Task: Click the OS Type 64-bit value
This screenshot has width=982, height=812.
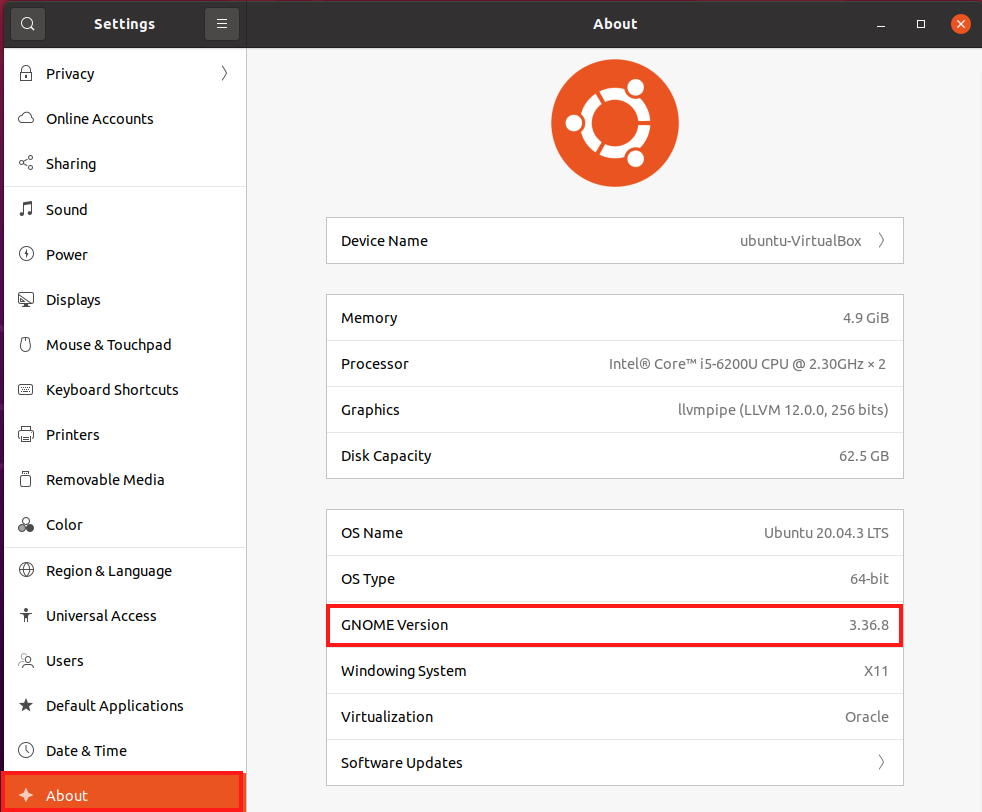Action: (869, 579)
